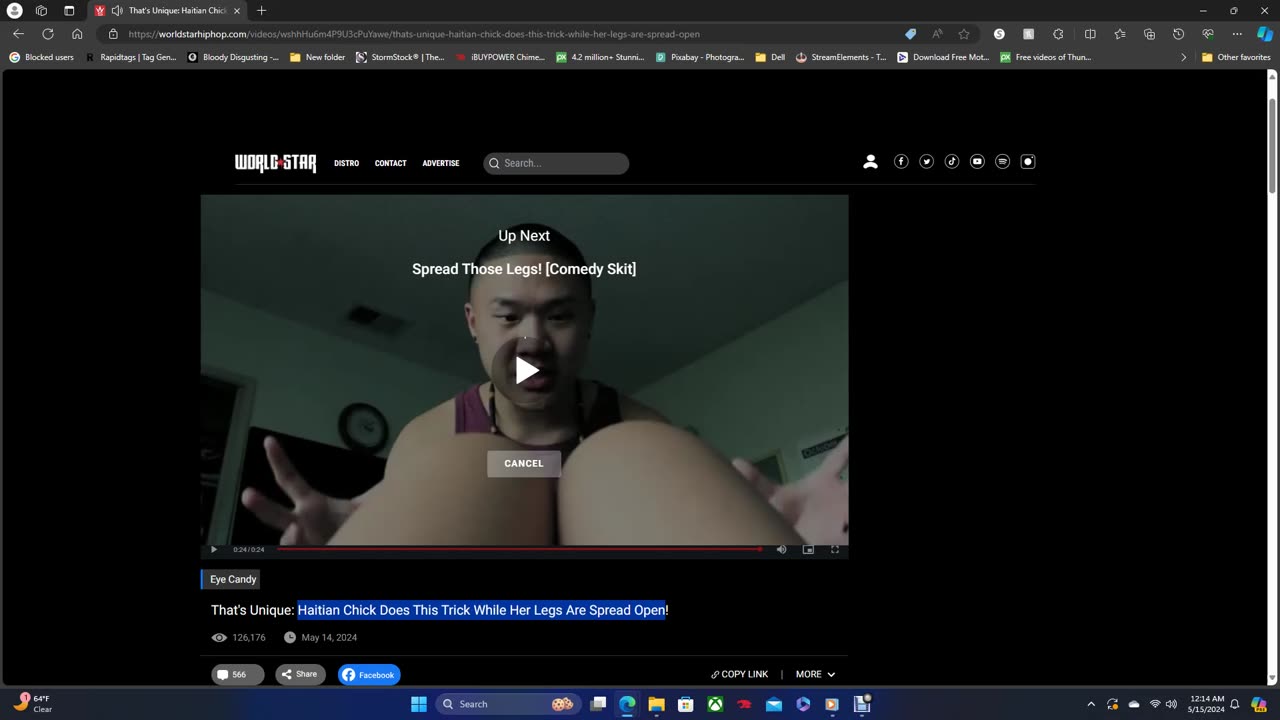
Task: Click COPY LINK
Action: coord(739,674)
